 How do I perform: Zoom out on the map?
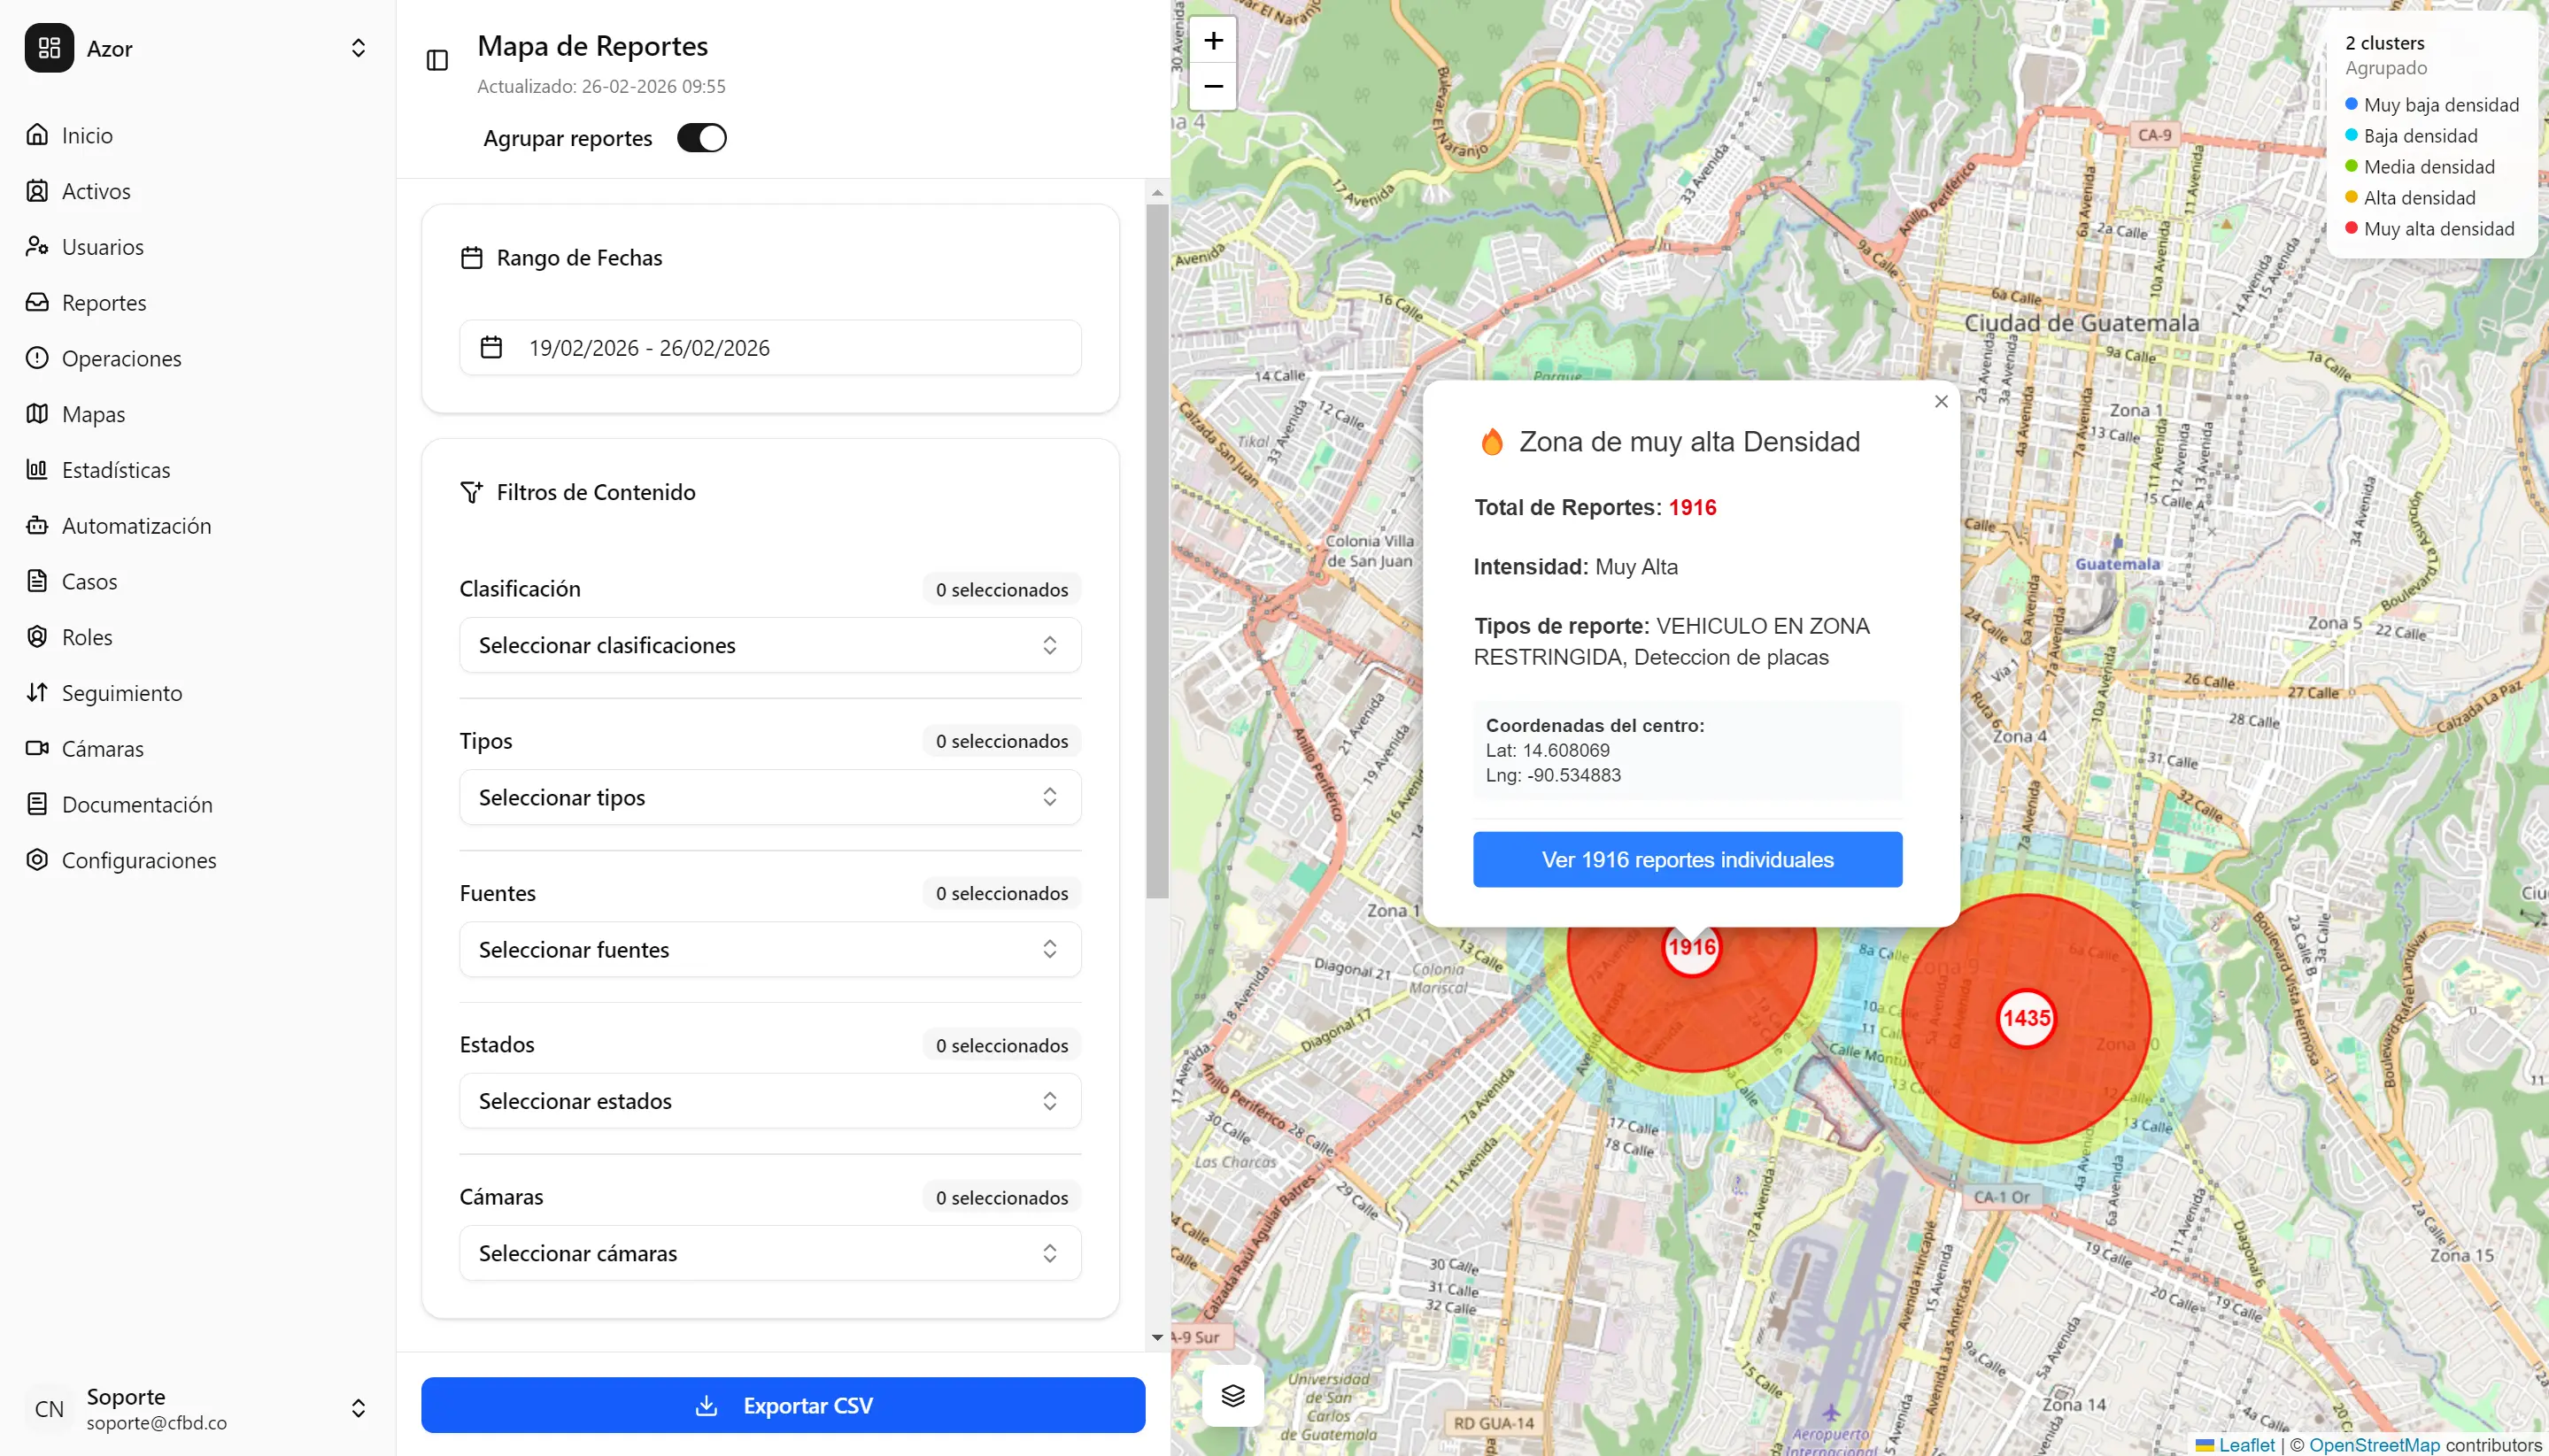click(1212, 87)
